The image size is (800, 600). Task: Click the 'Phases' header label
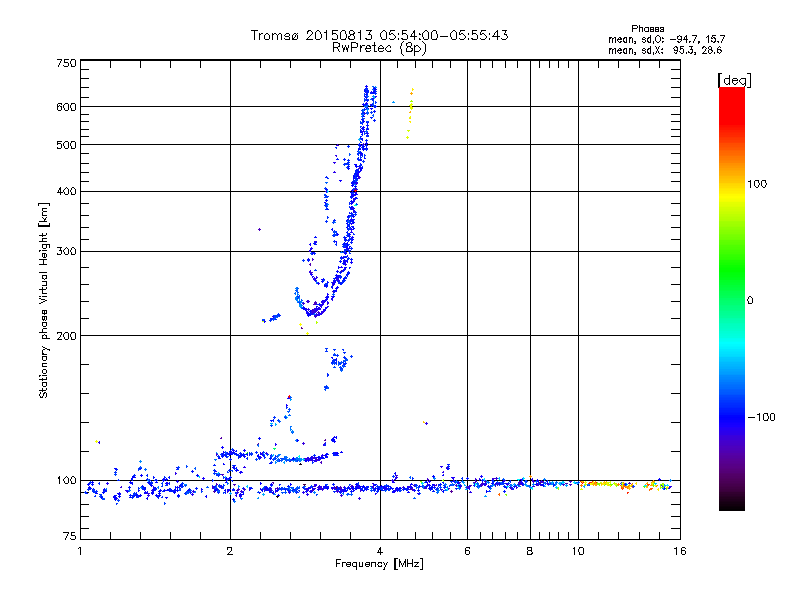pyautogui.click(x=647, y=29)
